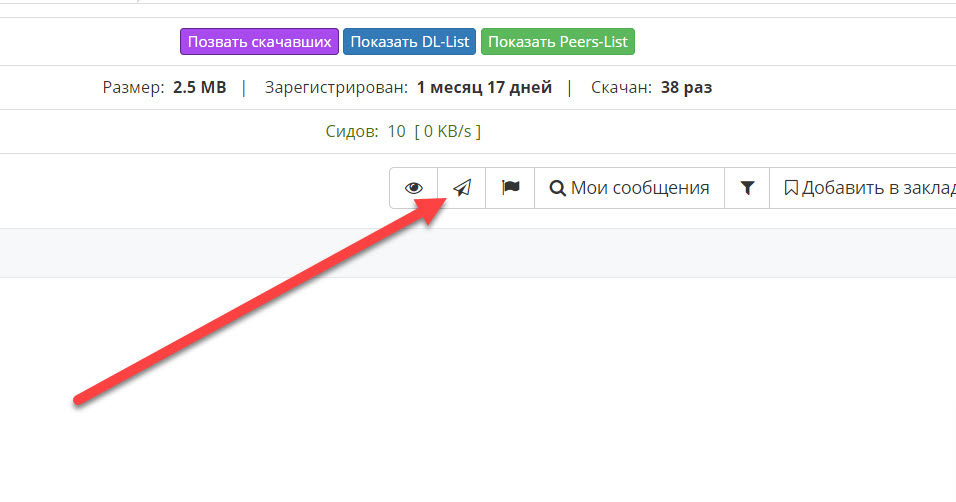Screen dimensions: 956x502
Task: Click the bookmark icon in the toolbar
Action: tap(791, 188)
